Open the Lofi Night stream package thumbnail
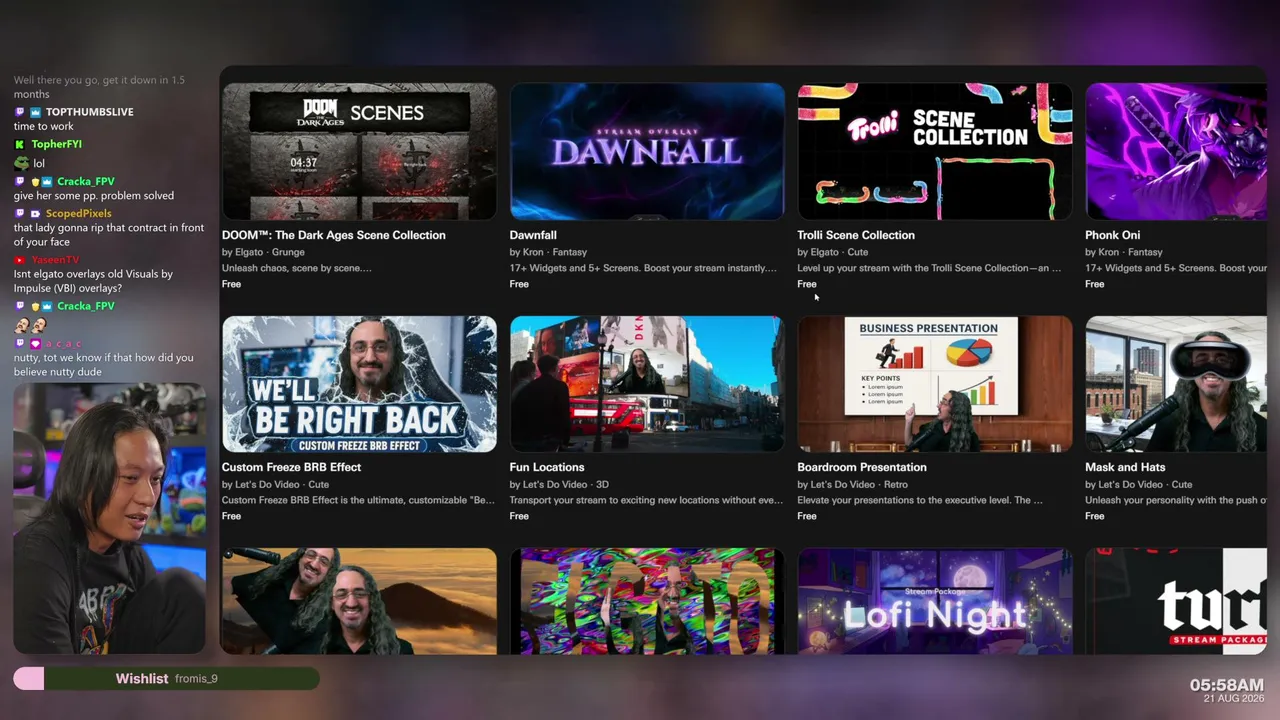This screenshot has width=1280, height=720. (935, 601)
